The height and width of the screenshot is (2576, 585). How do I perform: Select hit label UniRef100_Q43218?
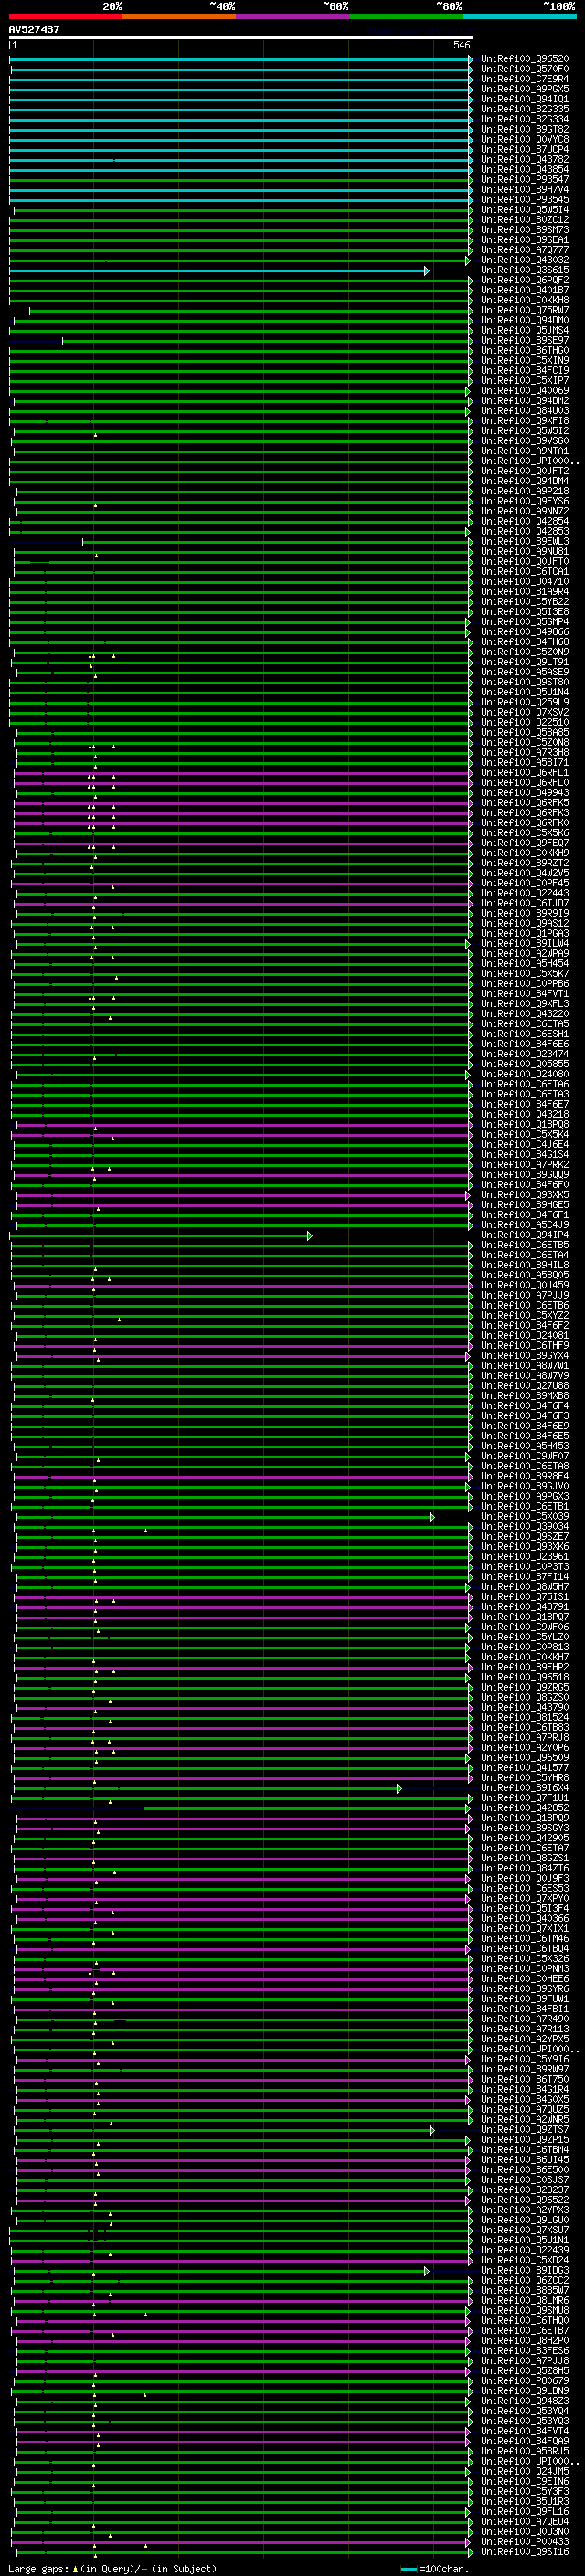tap(524, 1114)
